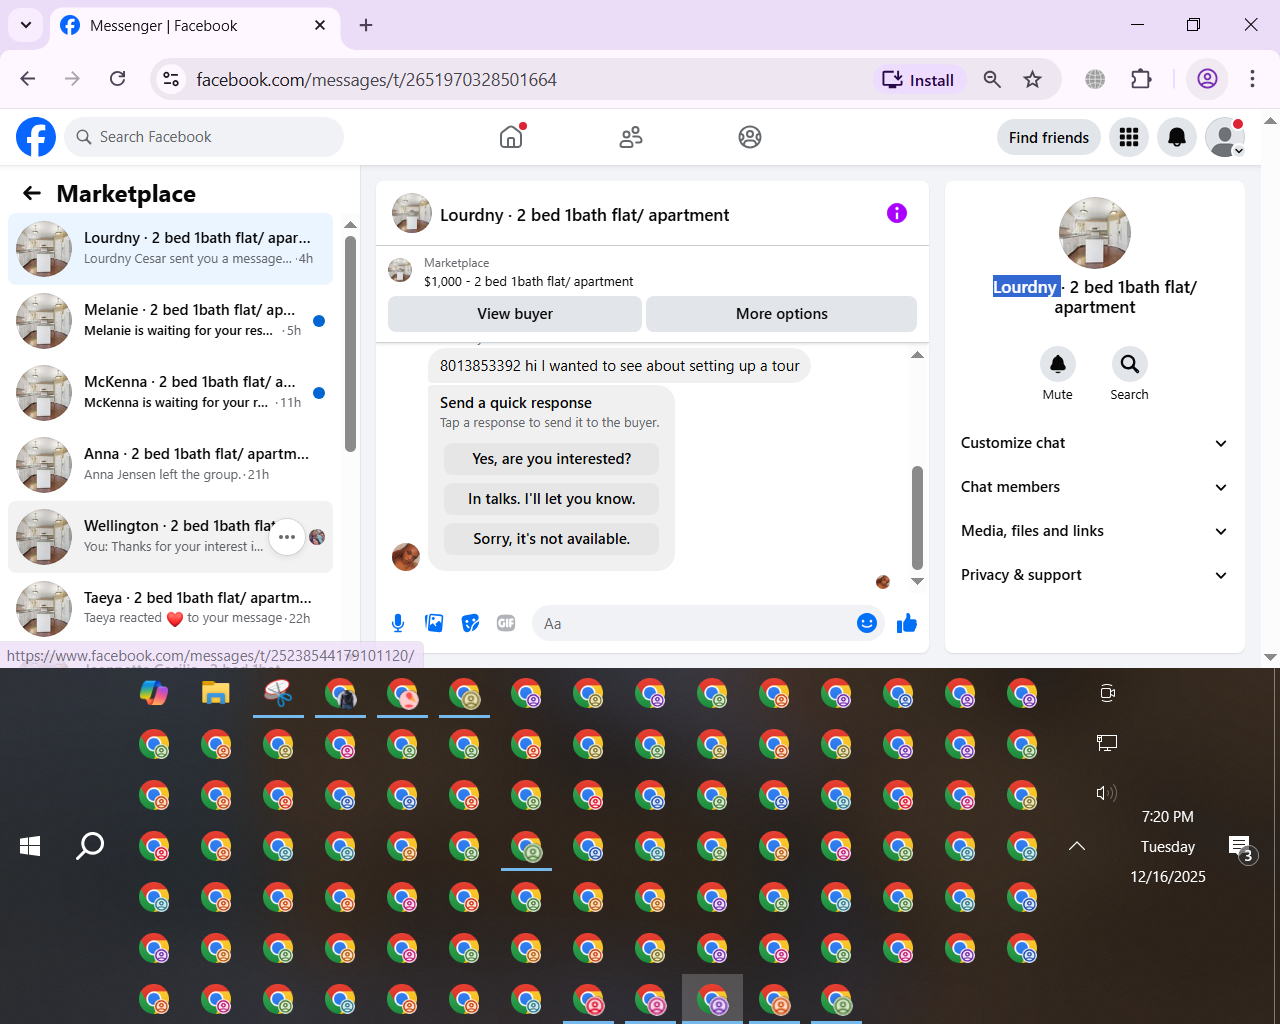Open conversation information purple icon
This screenshot has width=1280, height=1024.
click(x=897, y=213)
